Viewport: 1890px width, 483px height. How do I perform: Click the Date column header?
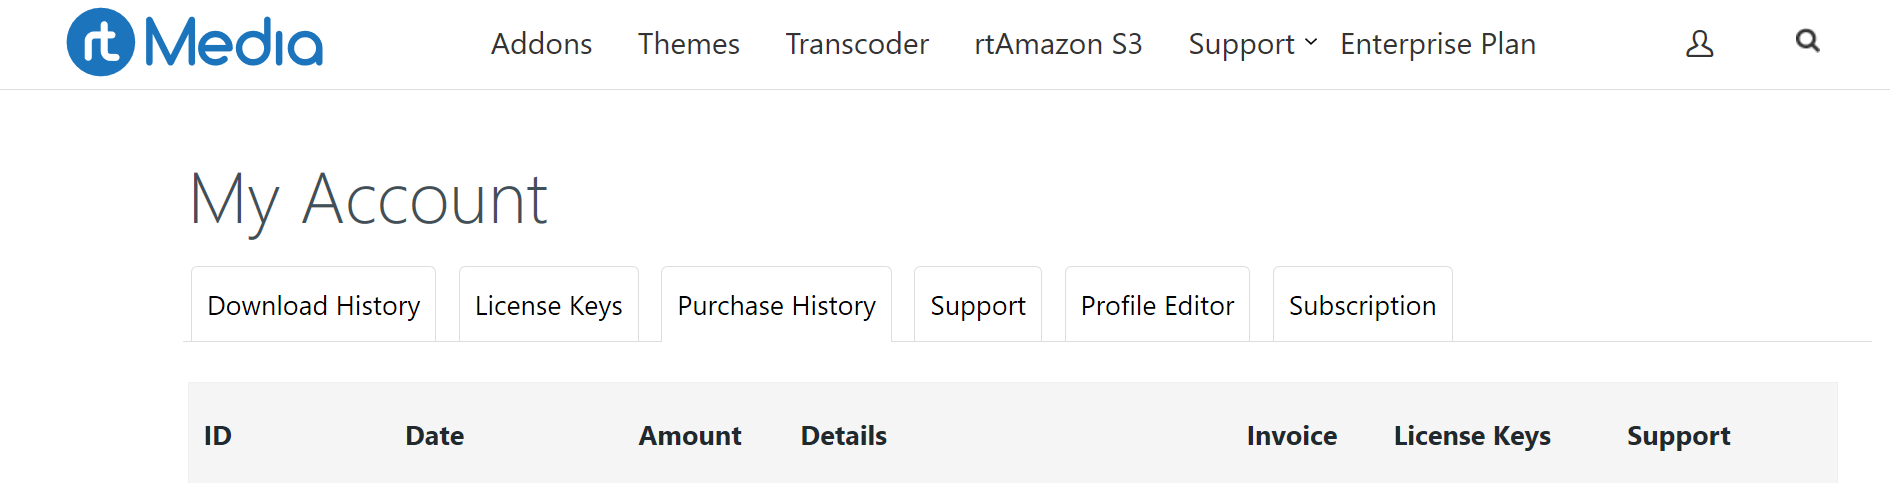[x=434, y=436]
